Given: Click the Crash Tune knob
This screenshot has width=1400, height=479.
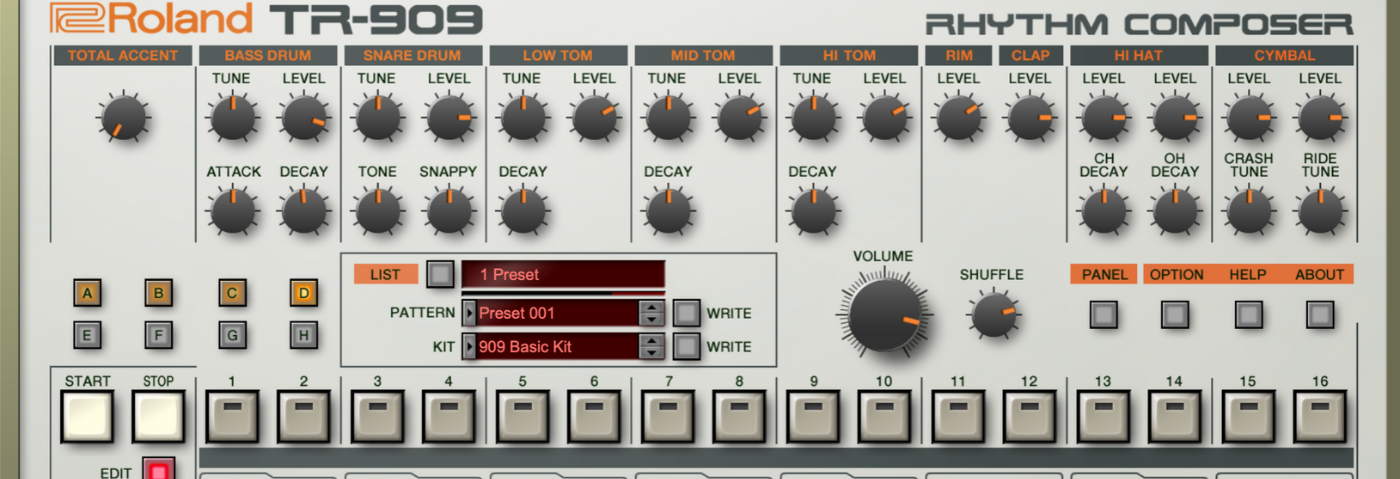Looking at the screenshot, I should point(1248,211).
